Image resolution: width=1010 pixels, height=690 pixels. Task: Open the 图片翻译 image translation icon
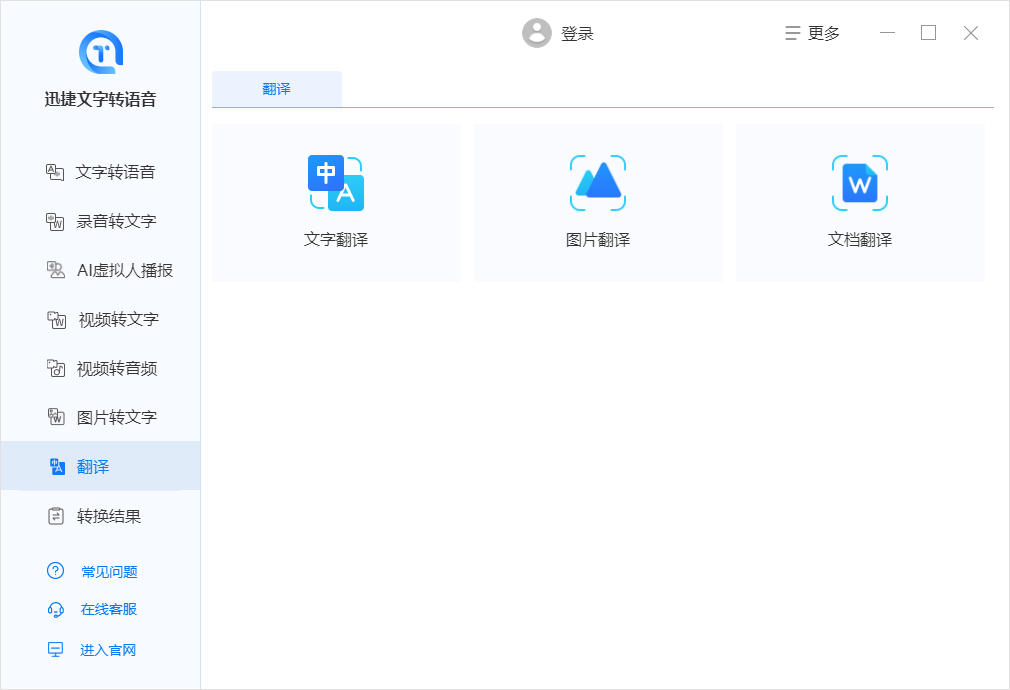598,184
